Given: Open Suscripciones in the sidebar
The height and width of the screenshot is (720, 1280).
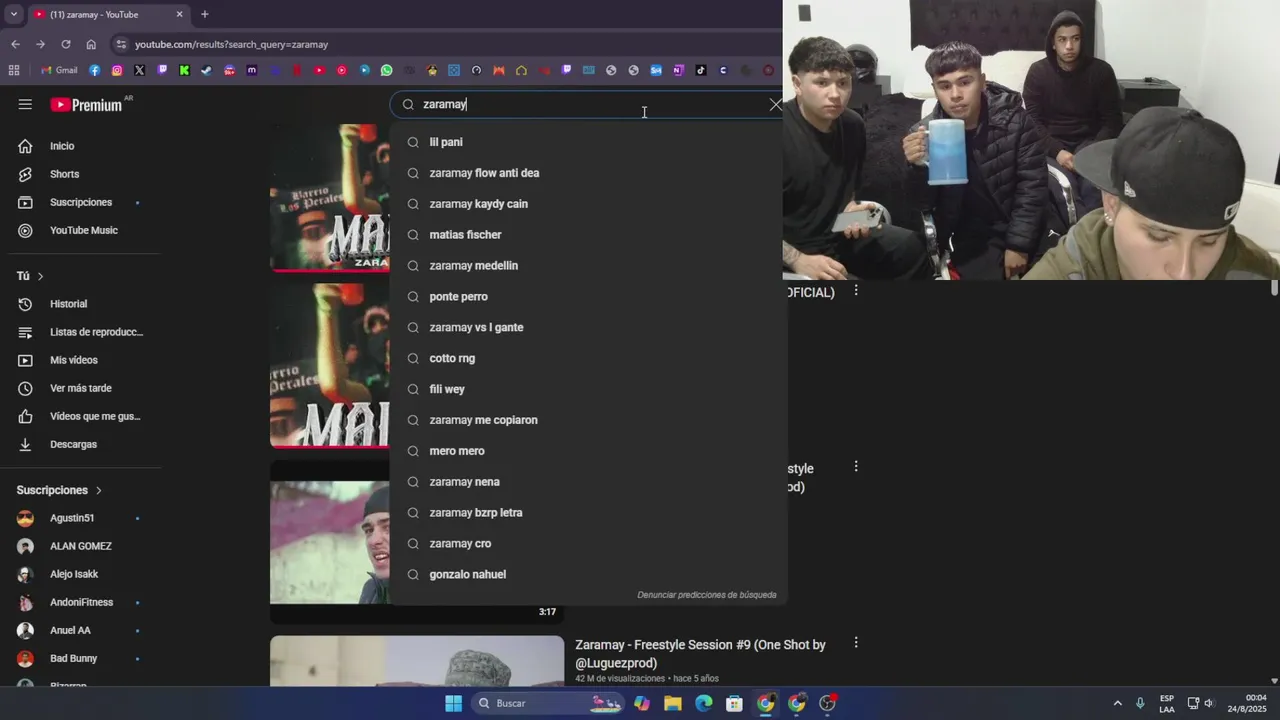Looking at the screenshot, I should click(x=80, y=202).
